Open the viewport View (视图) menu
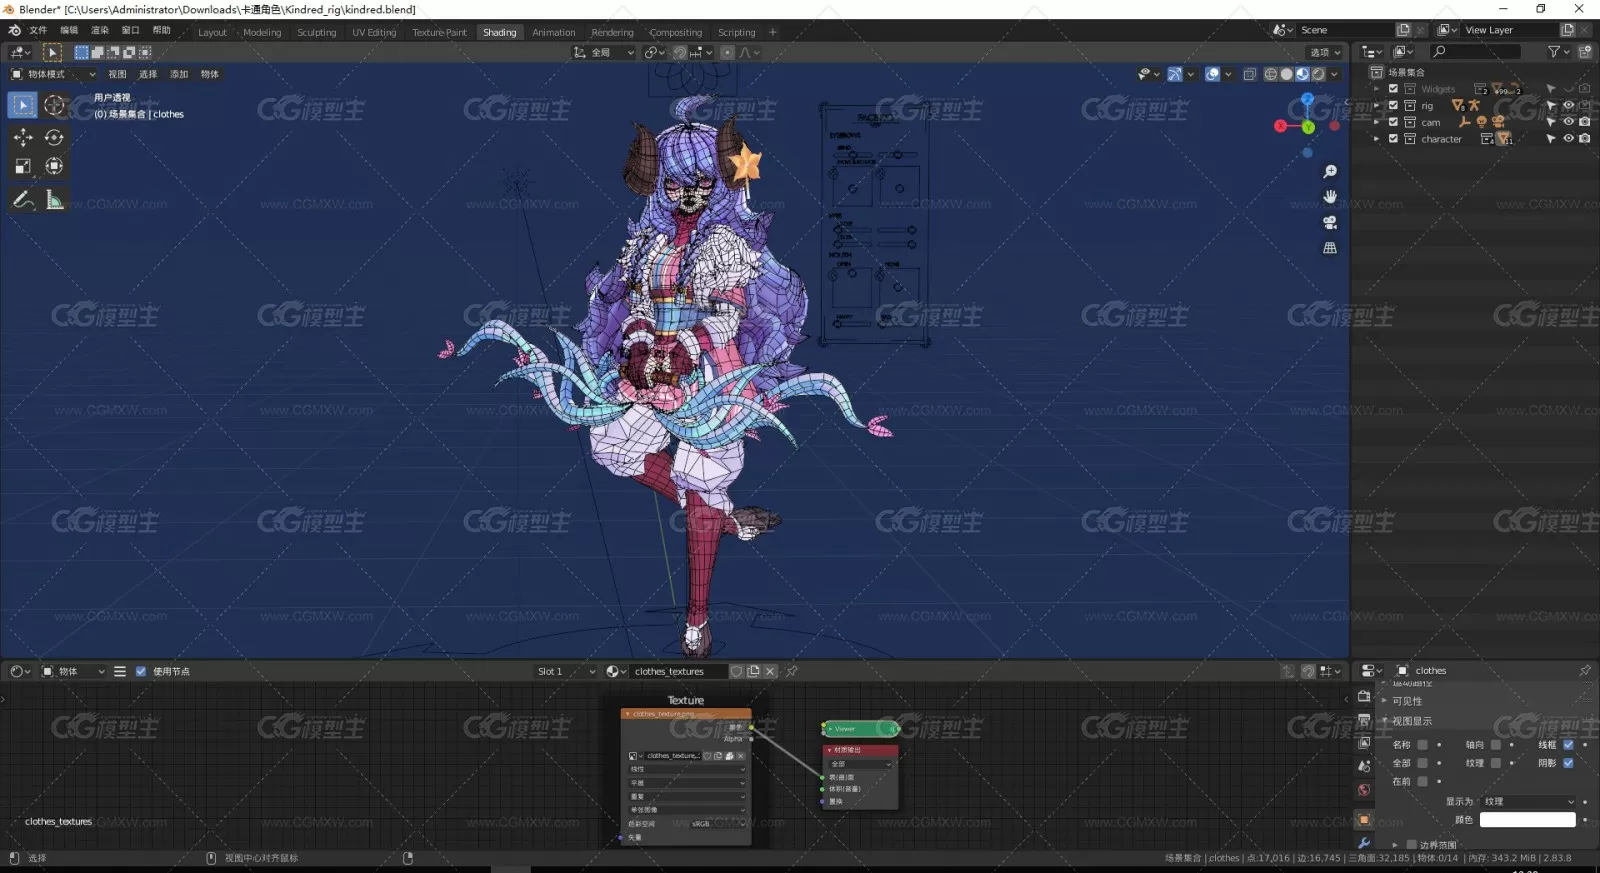The image size is (1600, 873). 117,74
